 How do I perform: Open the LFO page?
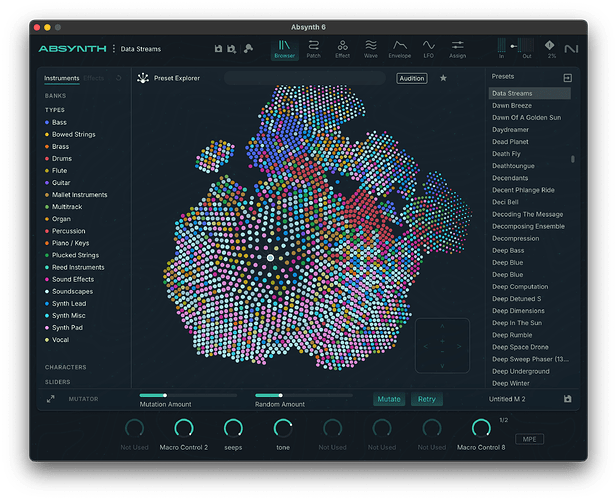[x=428, y=49]
